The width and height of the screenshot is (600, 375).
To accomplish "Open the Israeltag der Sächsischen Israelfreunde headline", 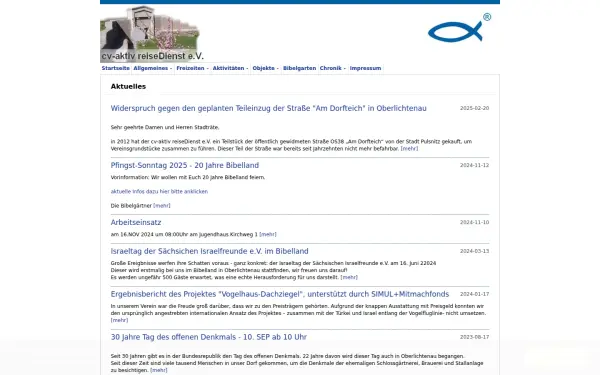I will click(x=209, y=251).
